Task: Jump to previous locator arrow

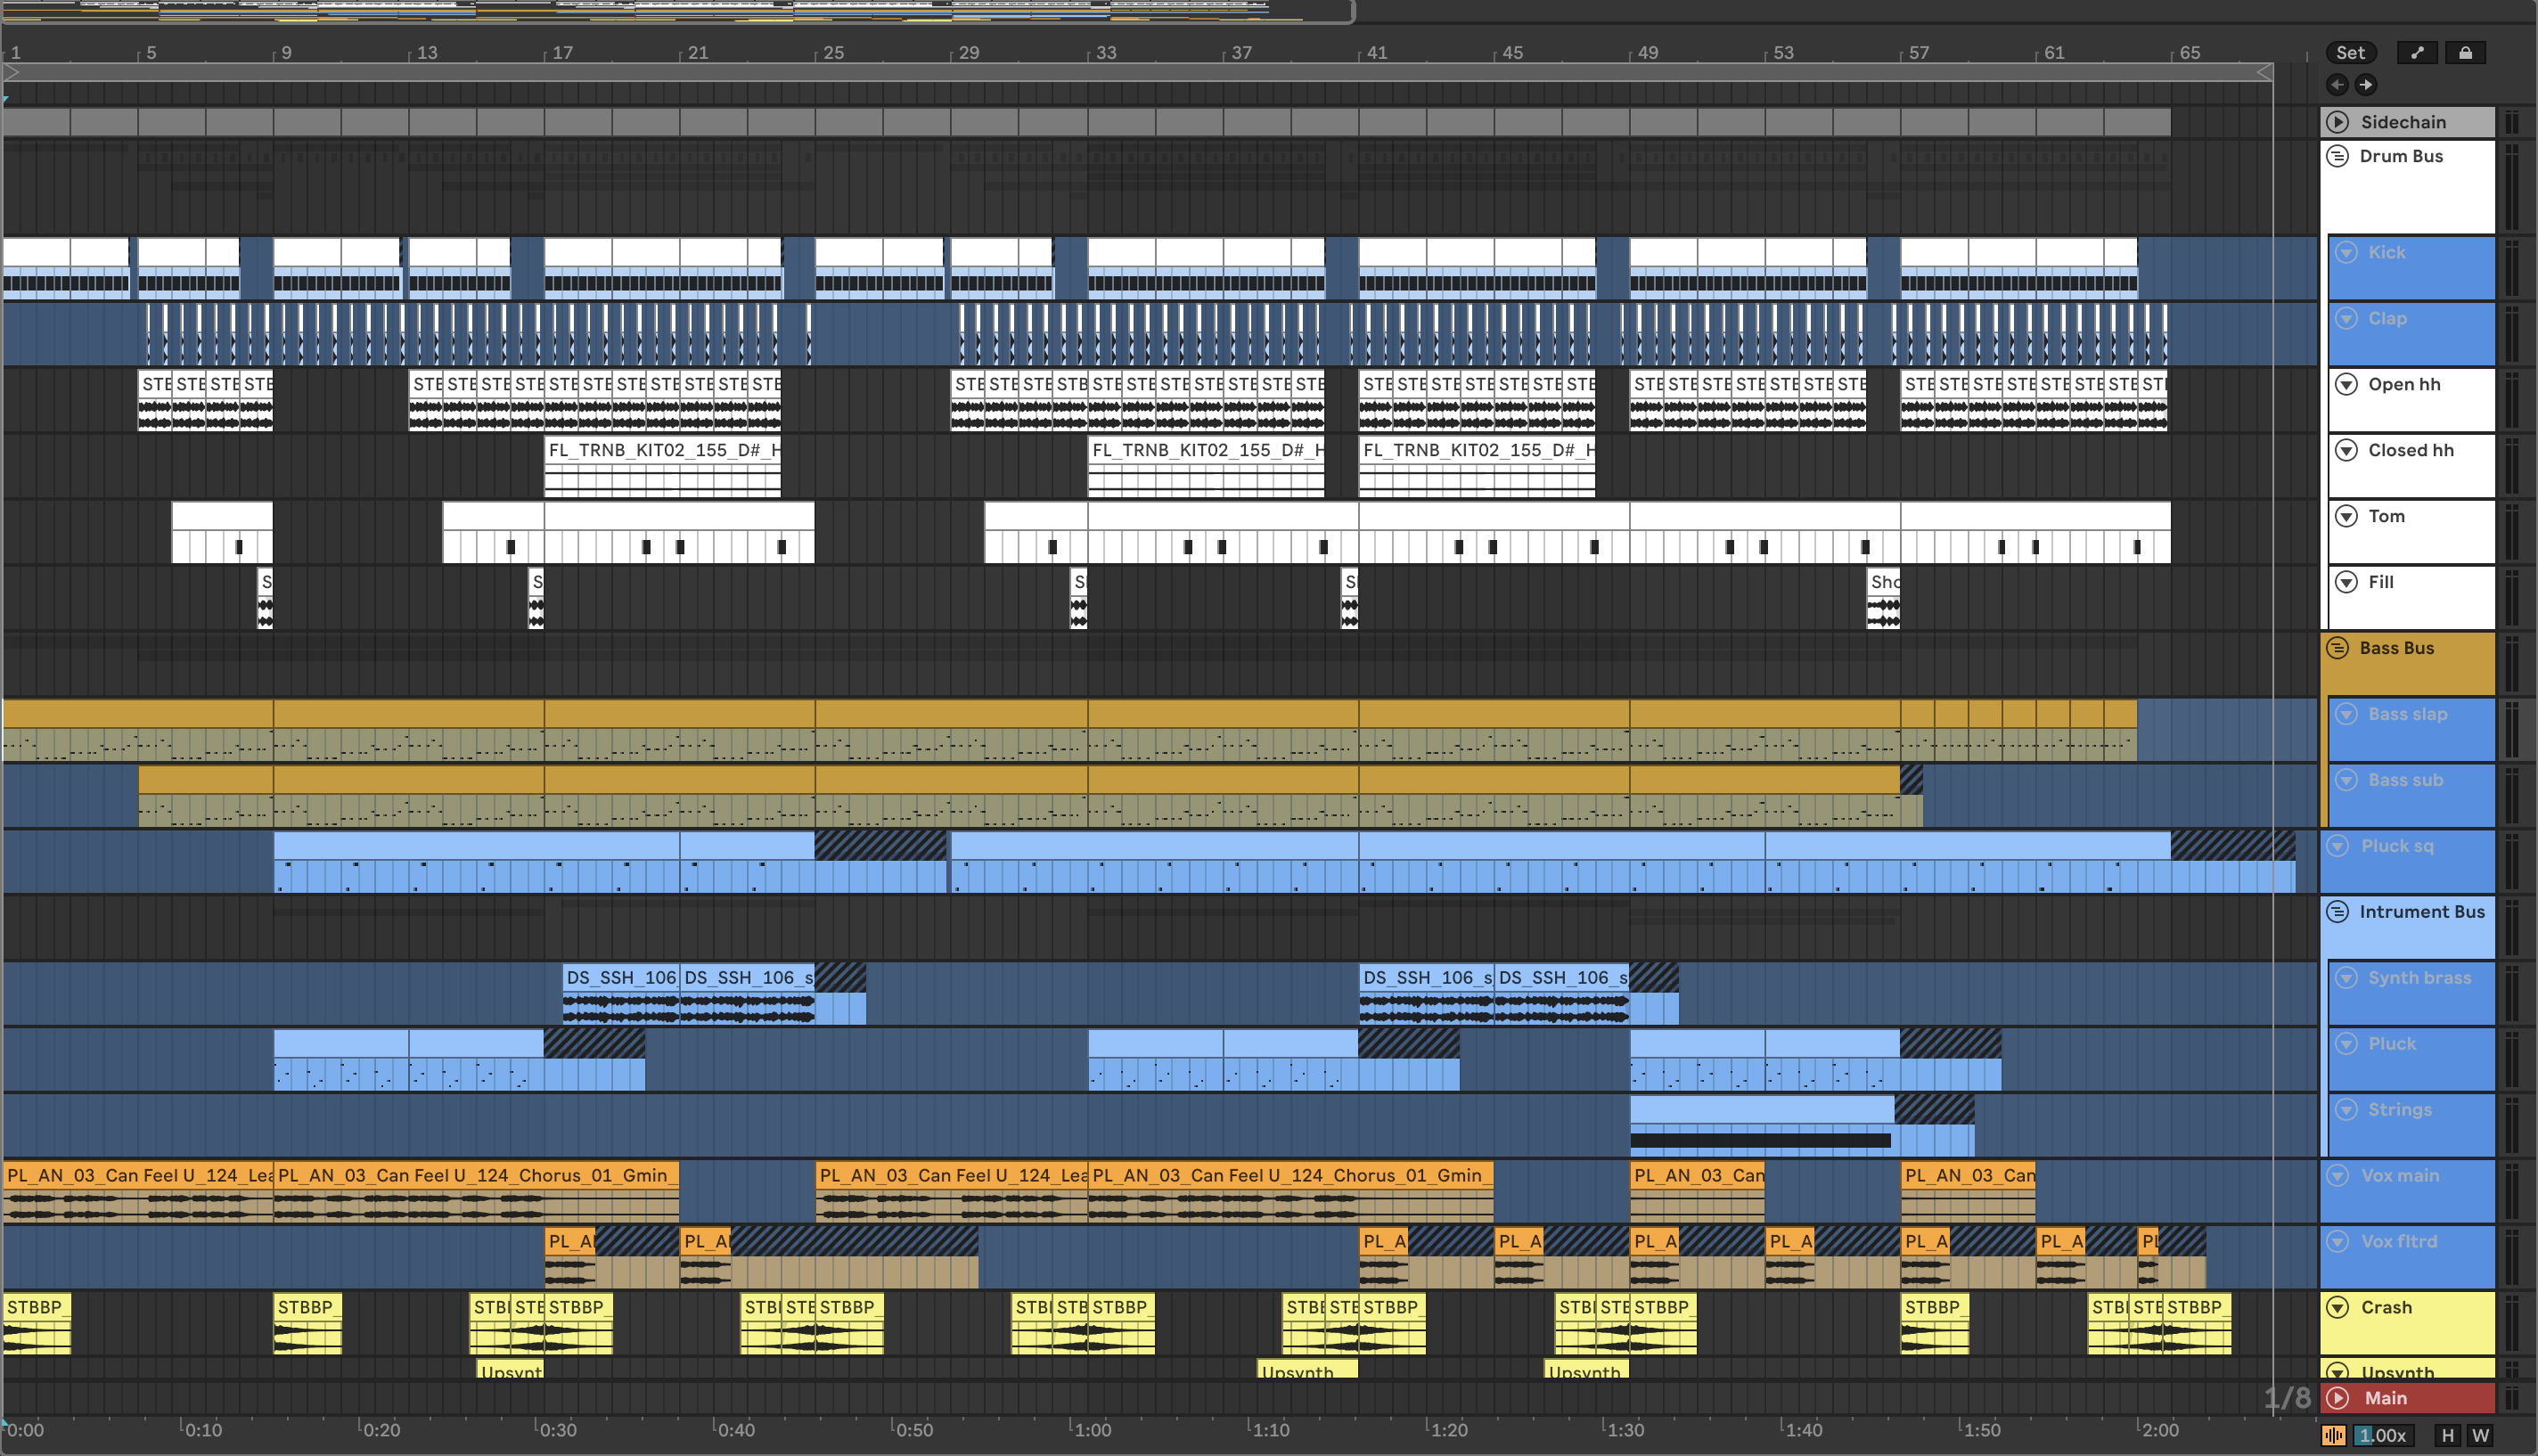Action: 2337,85
